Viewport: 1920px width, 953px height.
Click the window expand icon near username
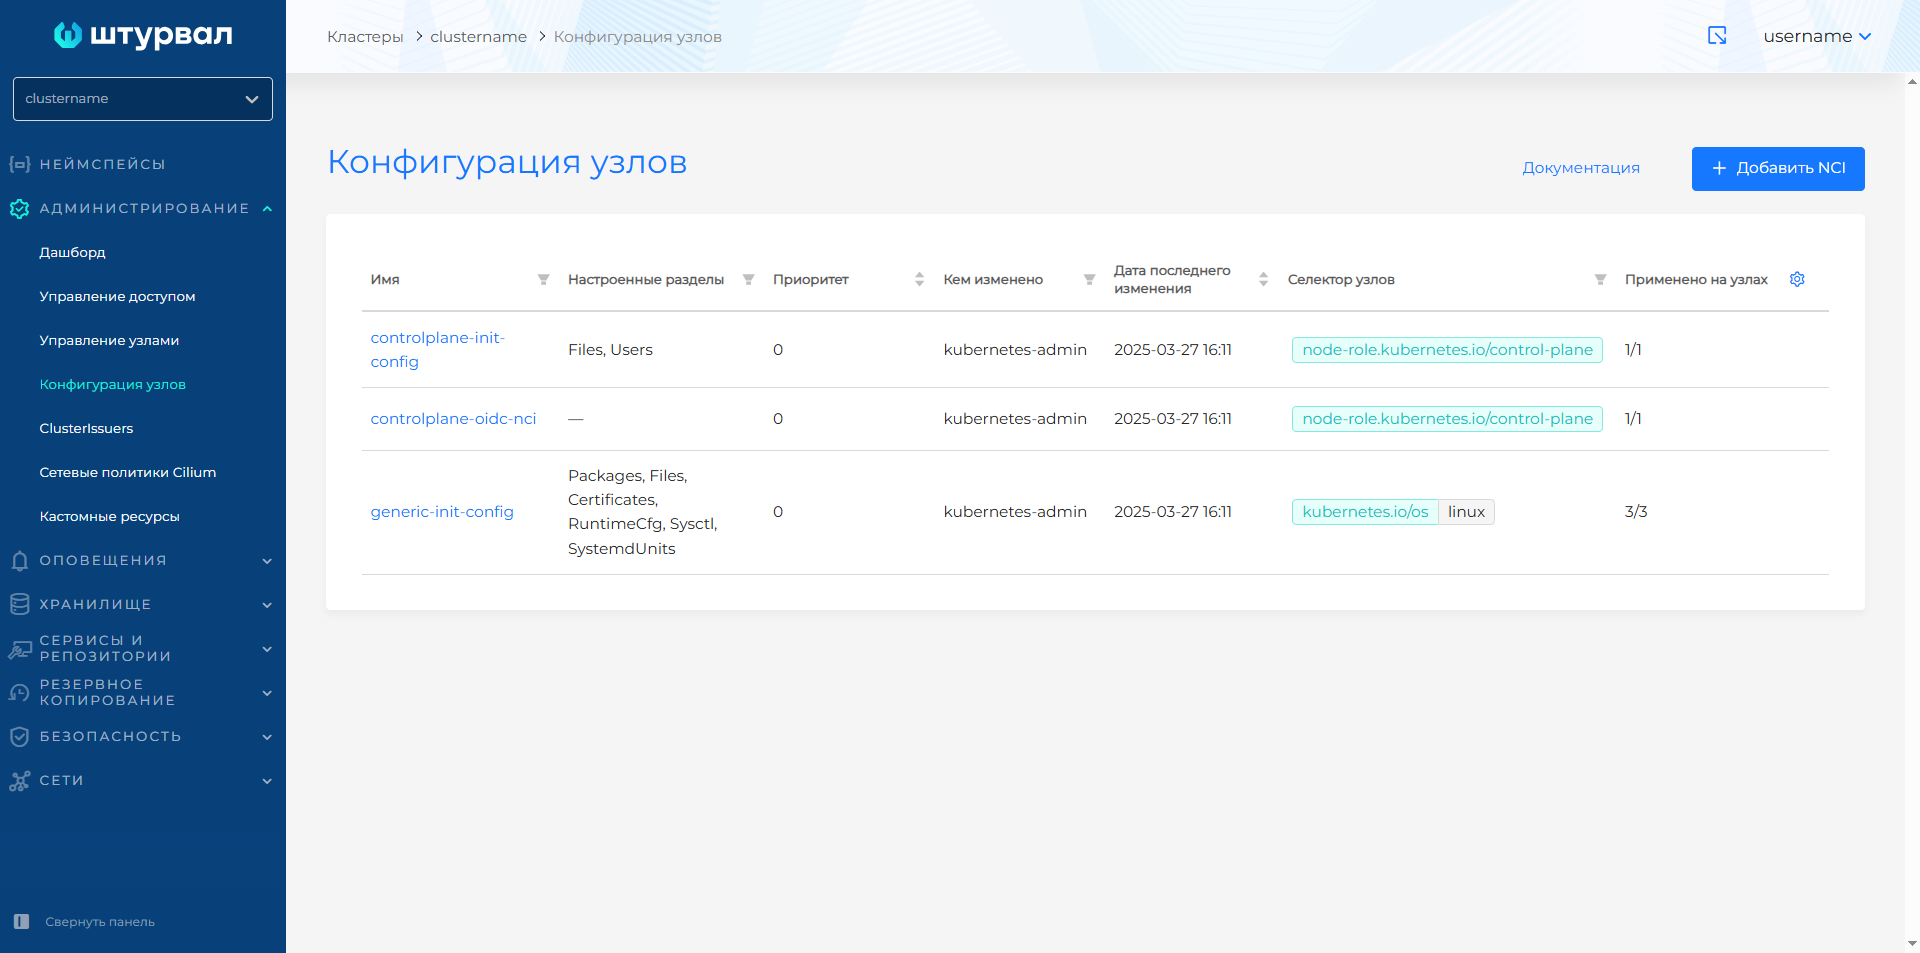tap(1717, 36)
